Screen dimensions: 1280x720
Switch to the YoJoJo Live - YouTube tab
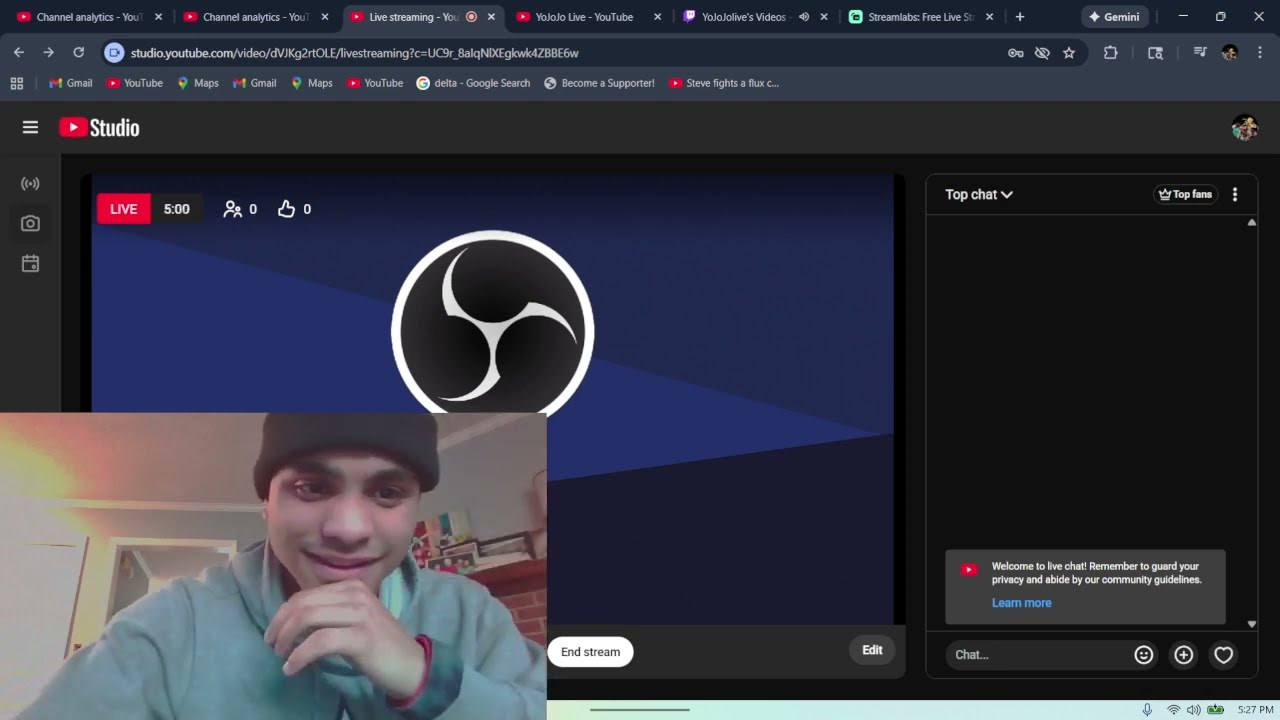588,17
